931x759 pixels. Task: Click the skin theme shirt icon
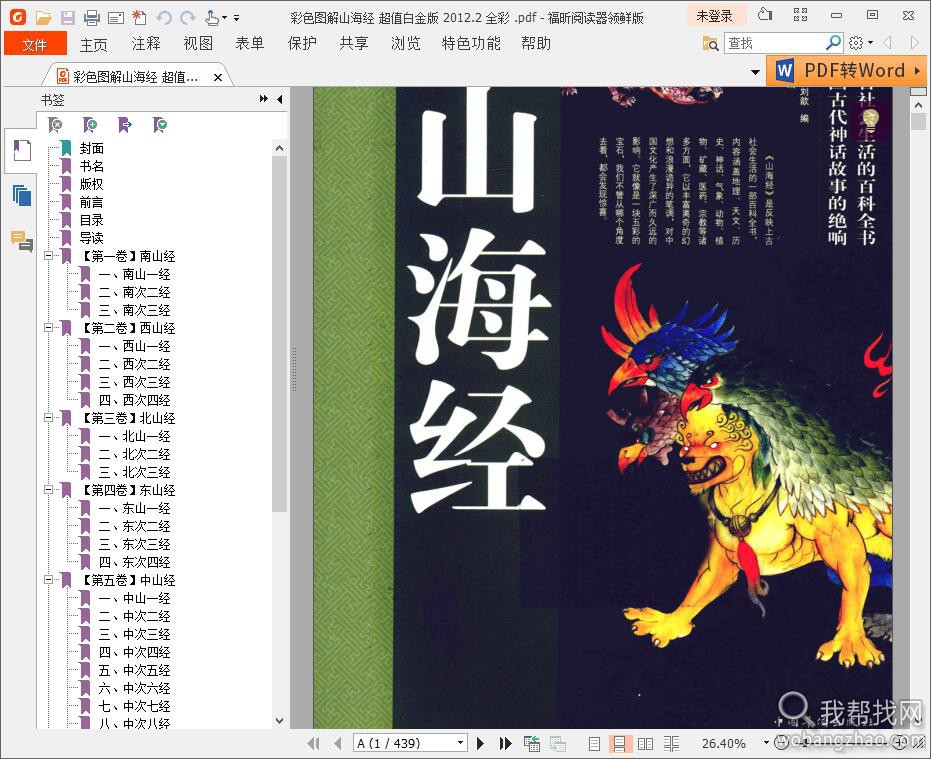(765, 15)
